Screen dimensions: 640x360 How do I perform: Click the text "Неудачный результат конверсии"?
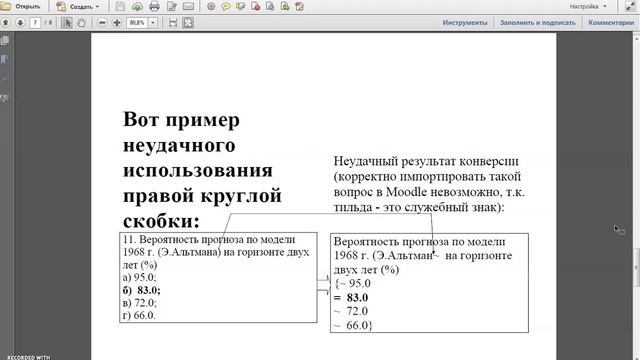426,161
